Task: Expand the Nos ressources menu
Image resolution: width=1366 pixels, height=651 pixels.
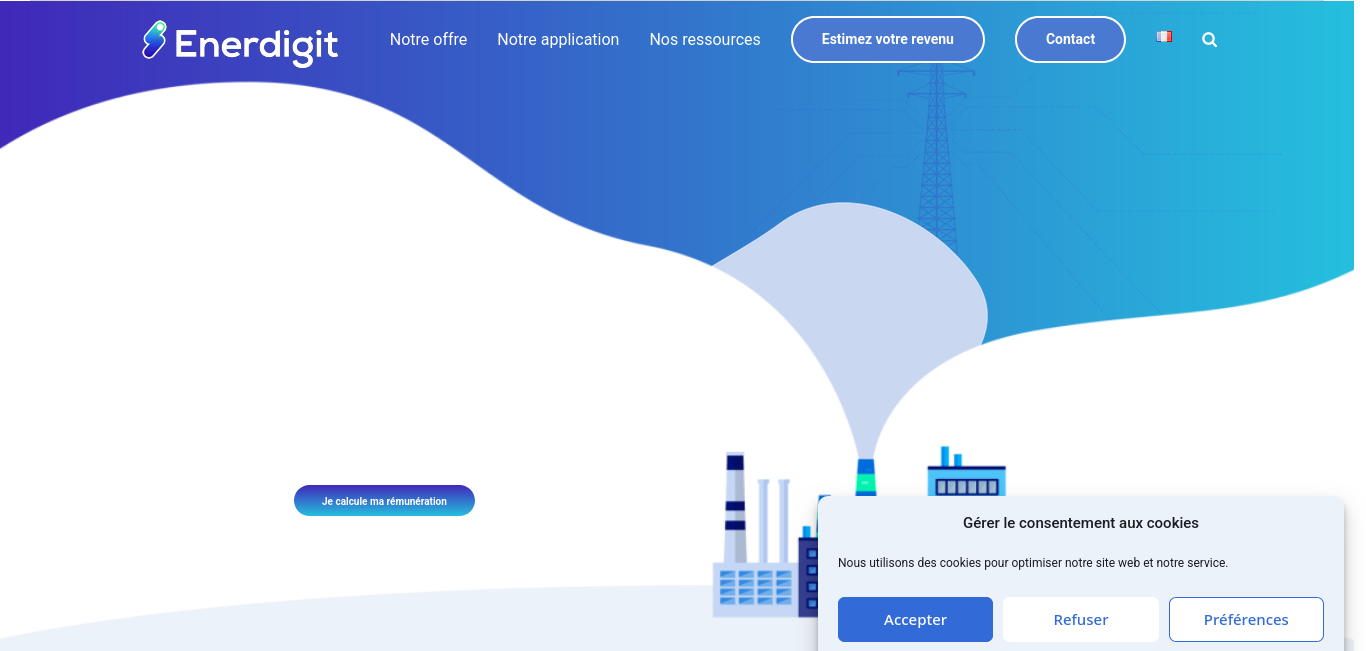Action: [704, 40]
